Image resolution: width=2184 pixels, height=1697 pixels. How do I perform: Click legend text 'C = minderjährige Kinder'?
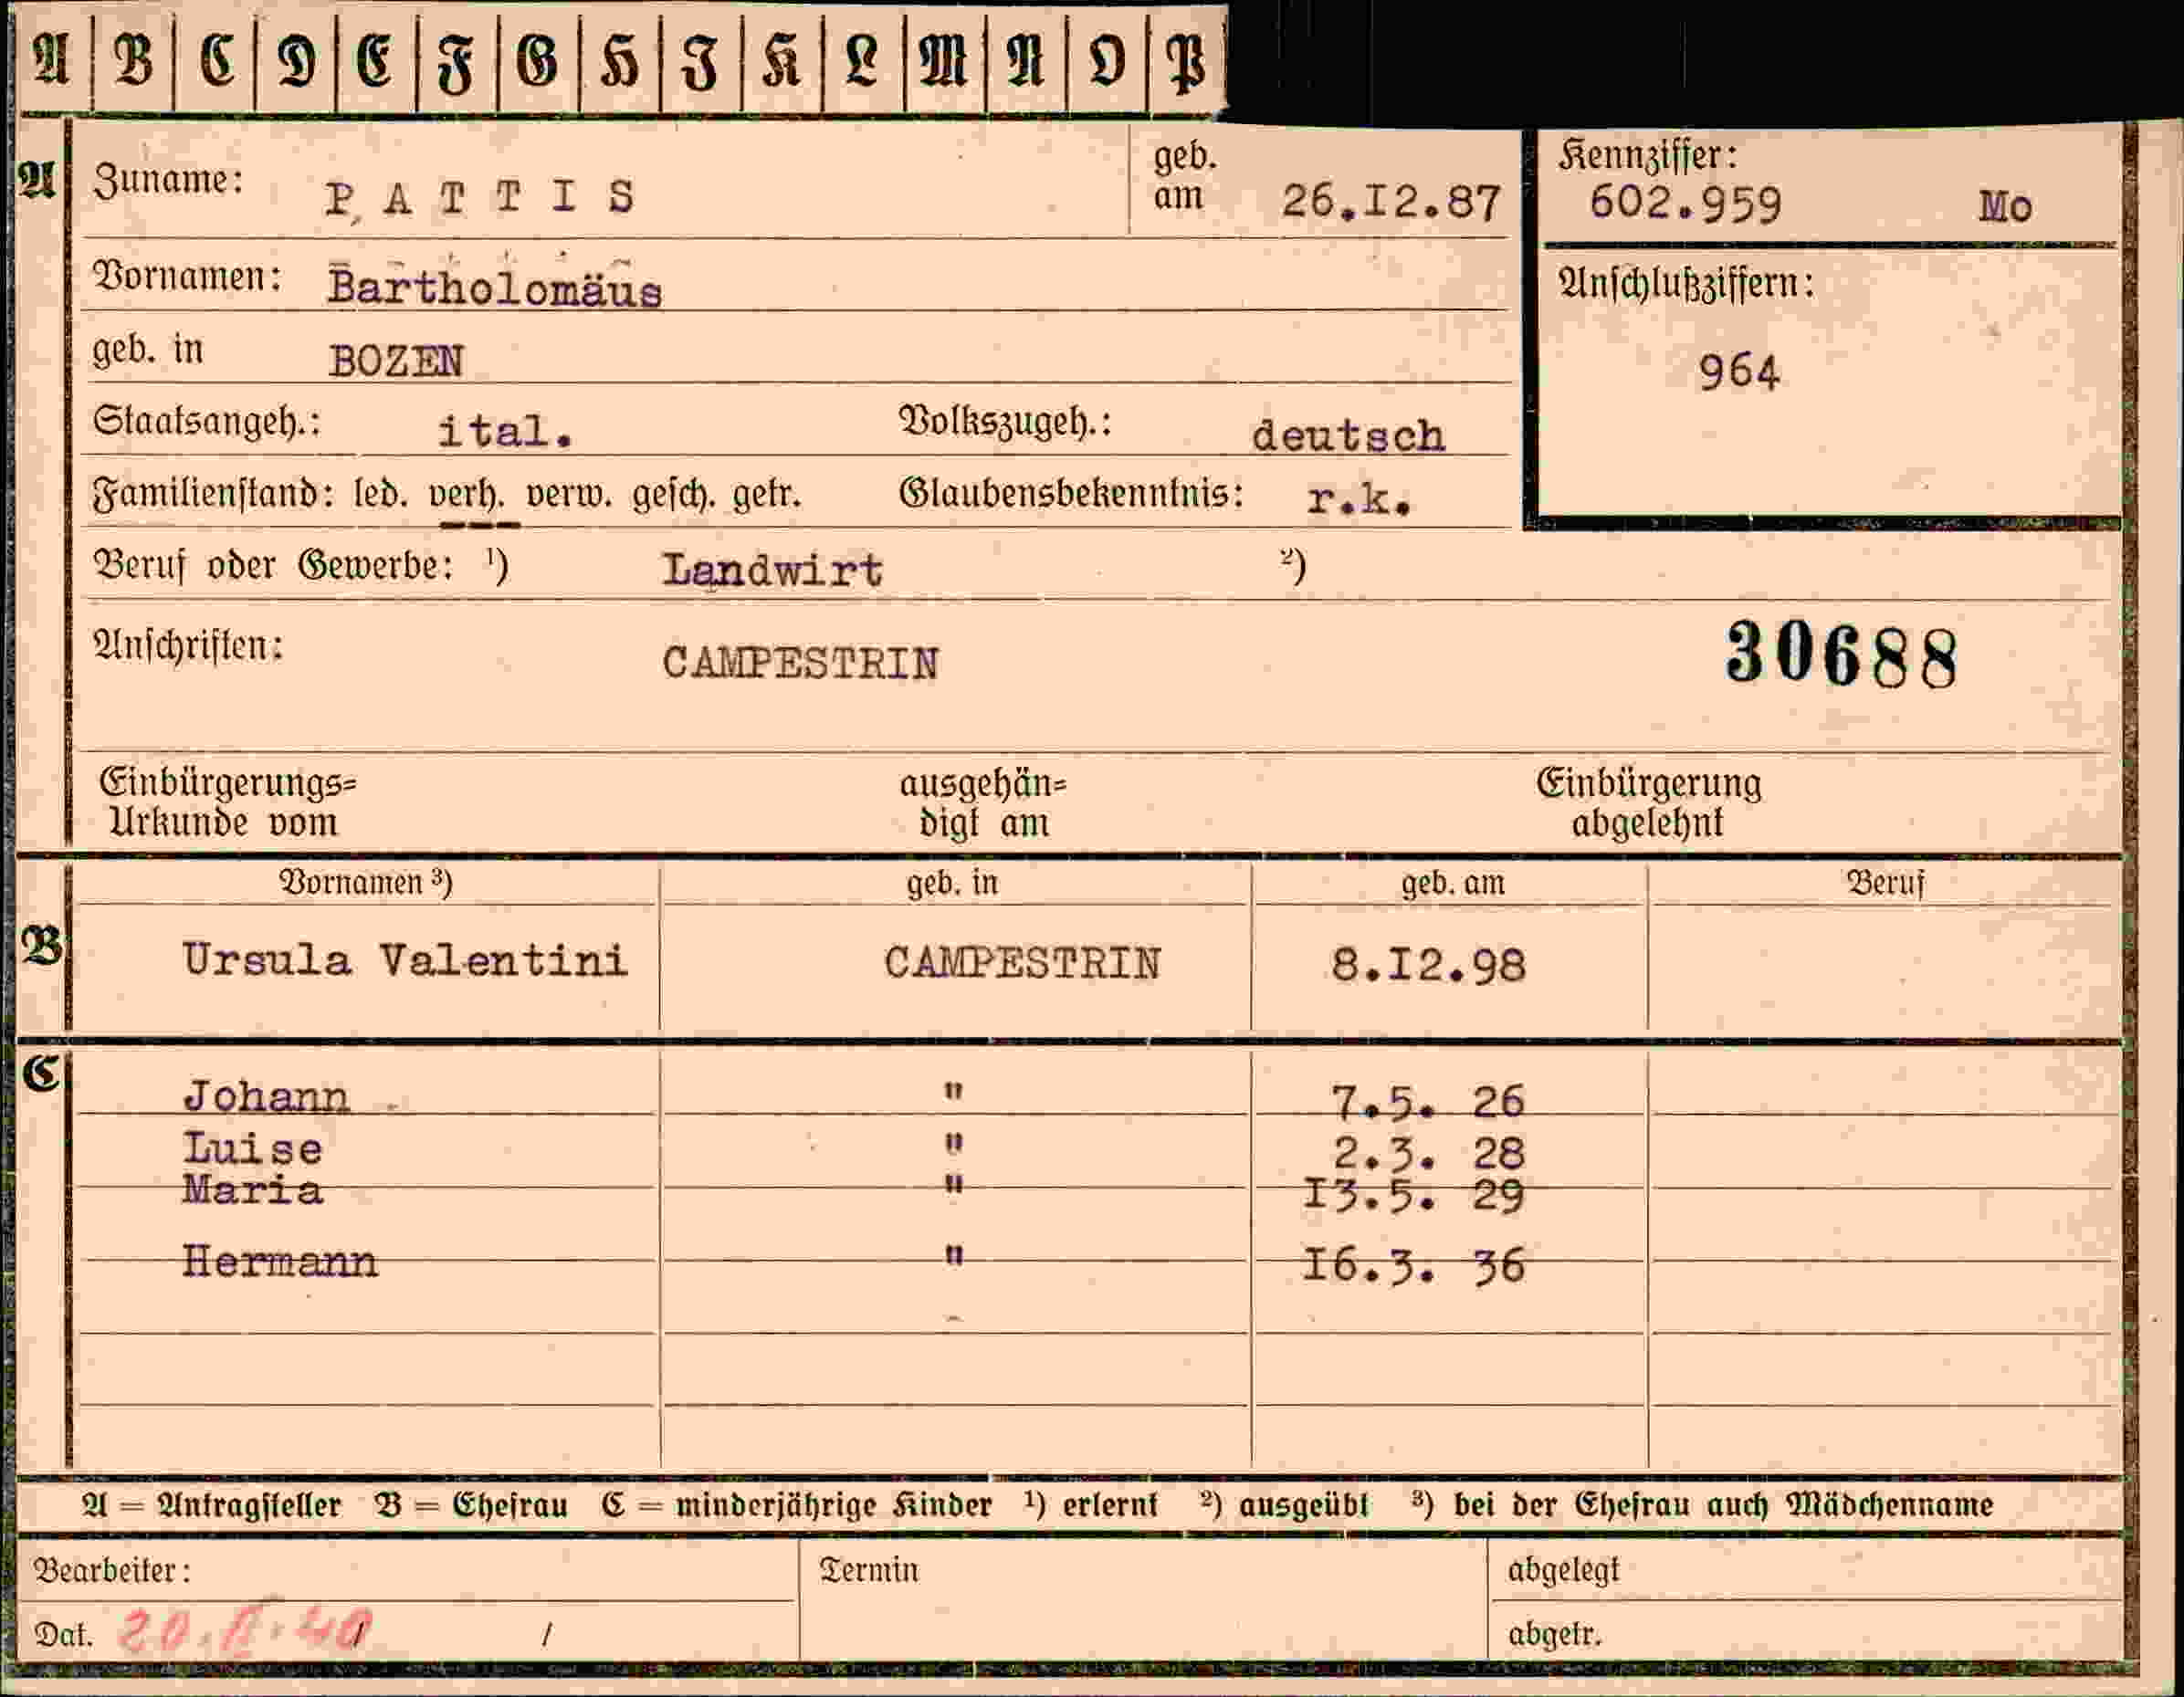[x=797, y=1506]
